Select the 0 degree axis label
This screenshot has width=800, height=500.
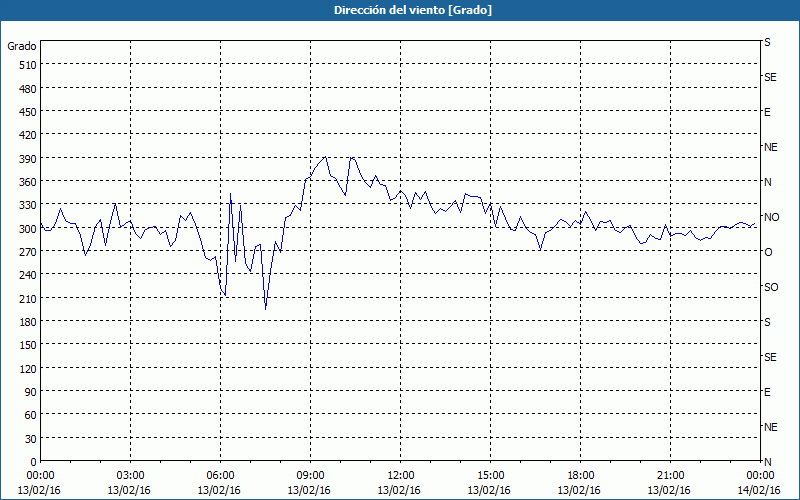tap(34, 462)
